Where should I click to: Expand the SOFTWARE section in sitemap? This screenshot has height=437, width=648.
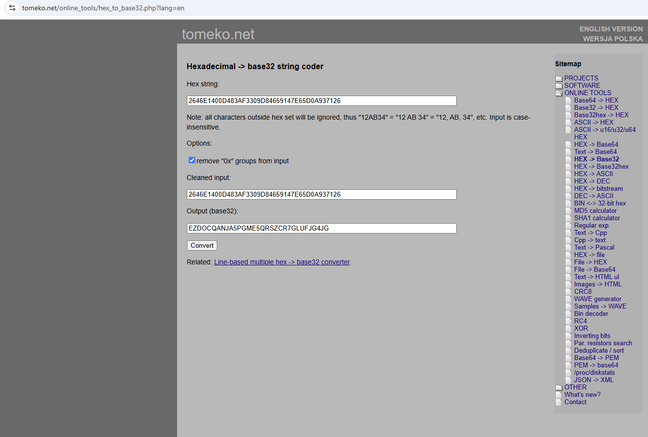point(583,86)
